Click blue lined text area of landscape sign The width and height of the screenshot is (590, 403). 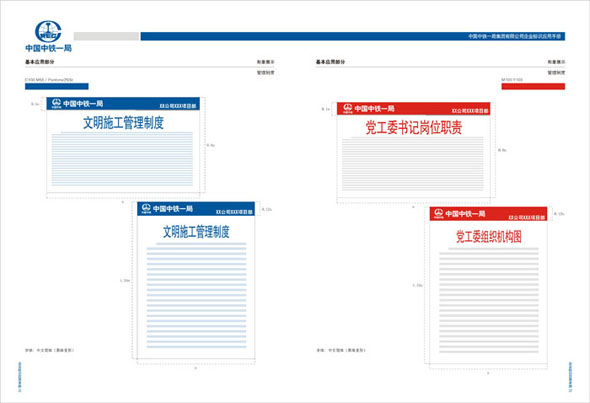[x=122, y=159]
